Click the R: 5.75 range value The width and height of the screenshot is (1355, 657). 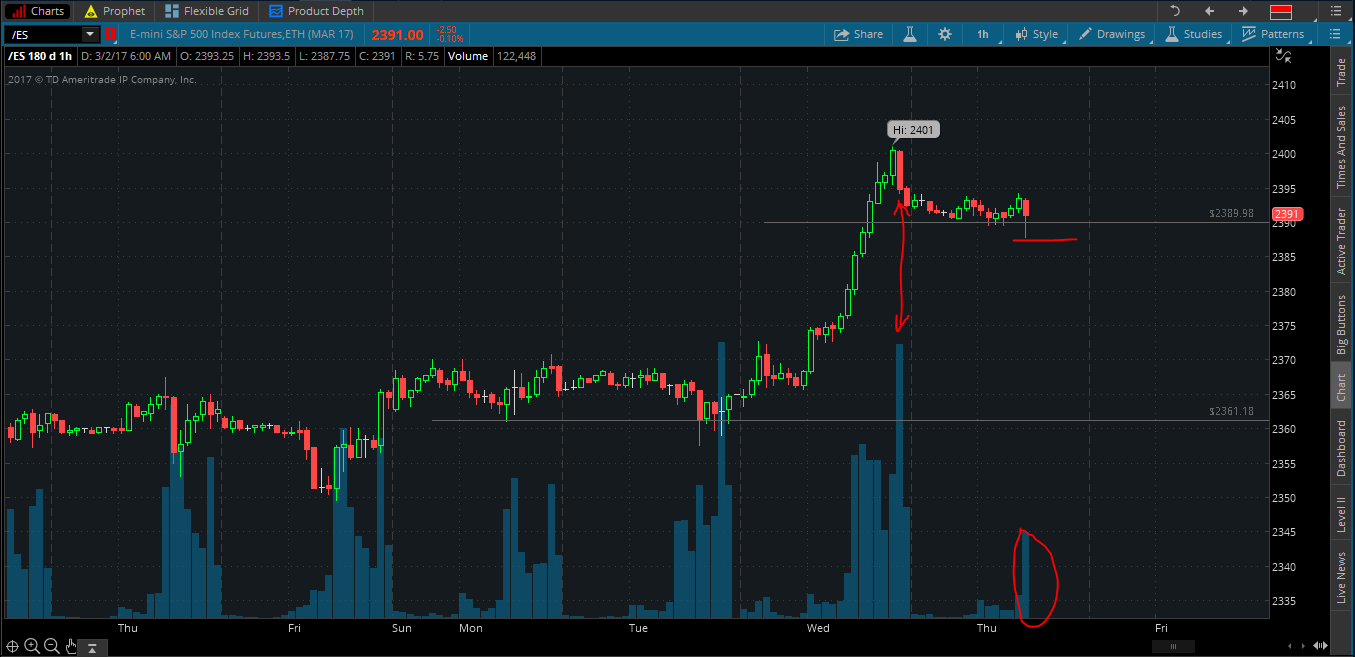click(x=421, y=56)
